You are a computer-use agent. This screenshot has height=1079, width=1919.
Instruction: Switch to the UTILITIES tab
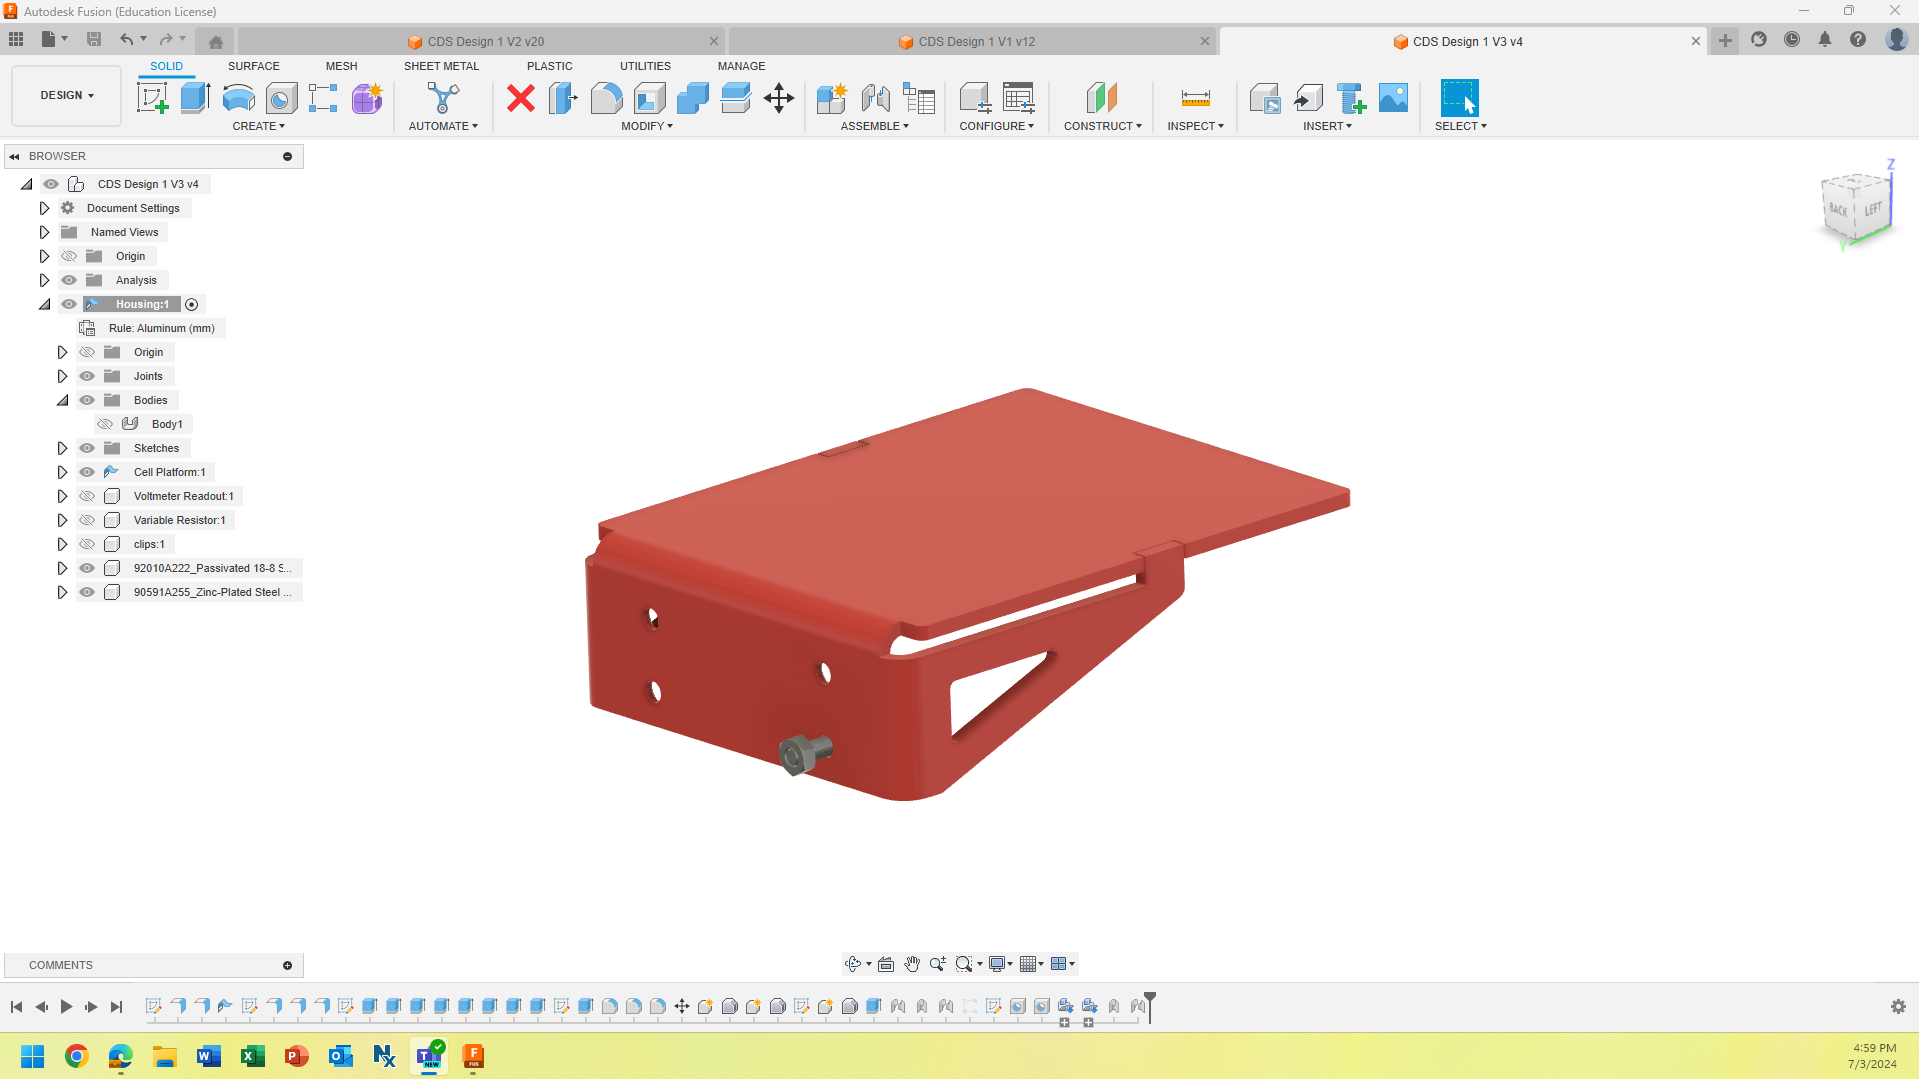coord(645,66)
